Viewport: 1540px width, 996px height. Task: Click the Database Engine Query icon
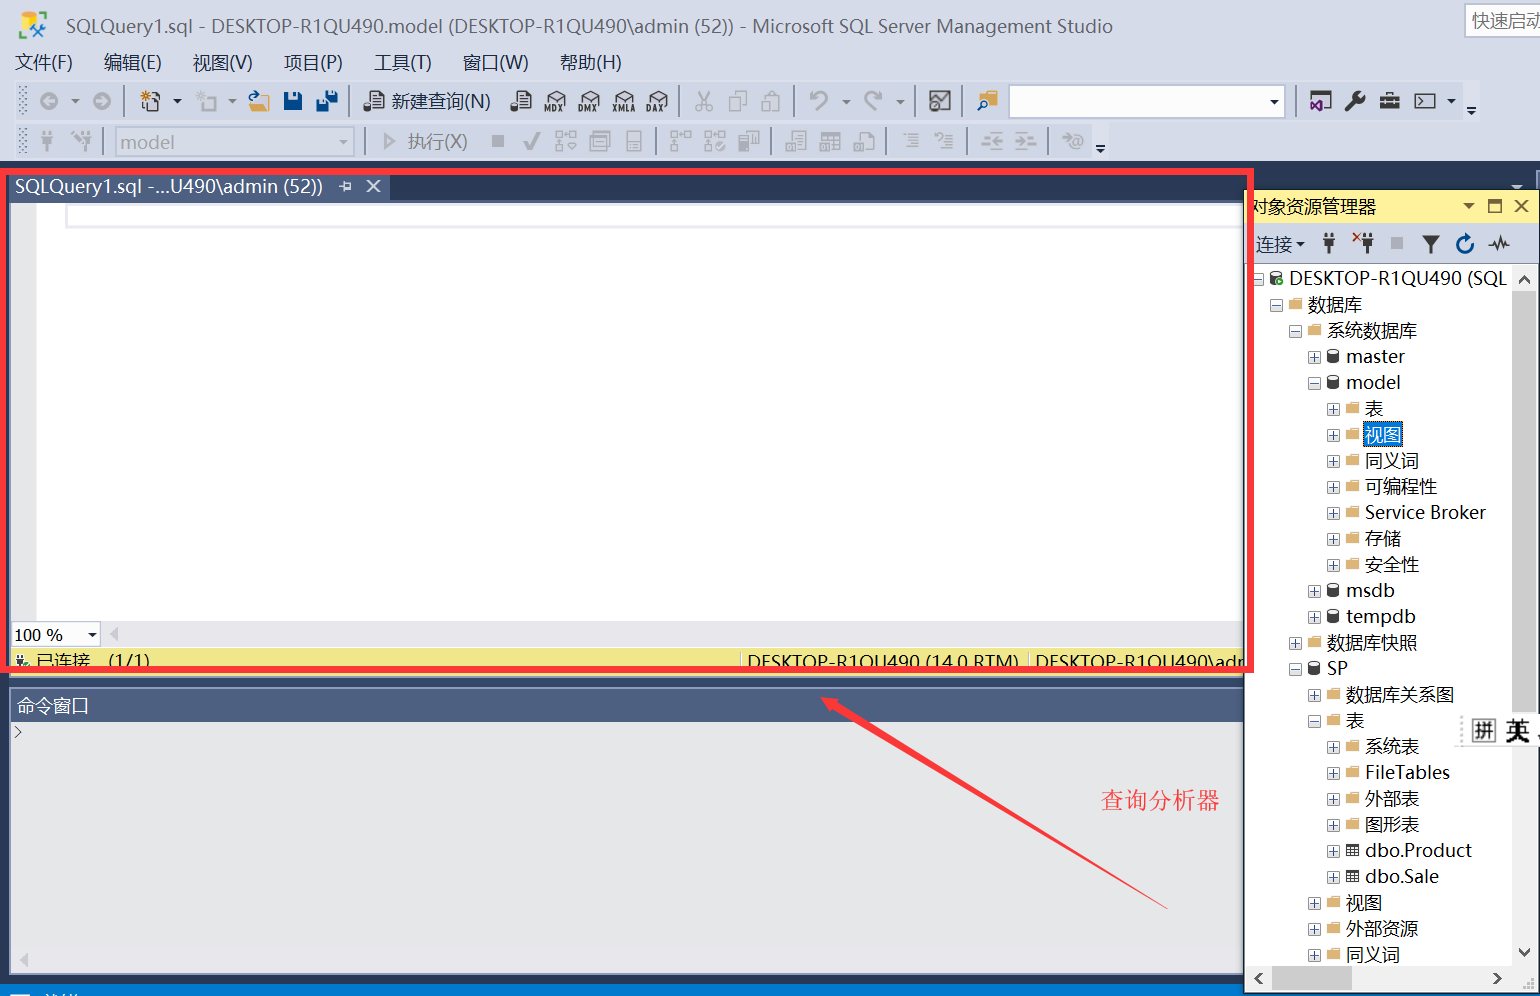[521, 101]
